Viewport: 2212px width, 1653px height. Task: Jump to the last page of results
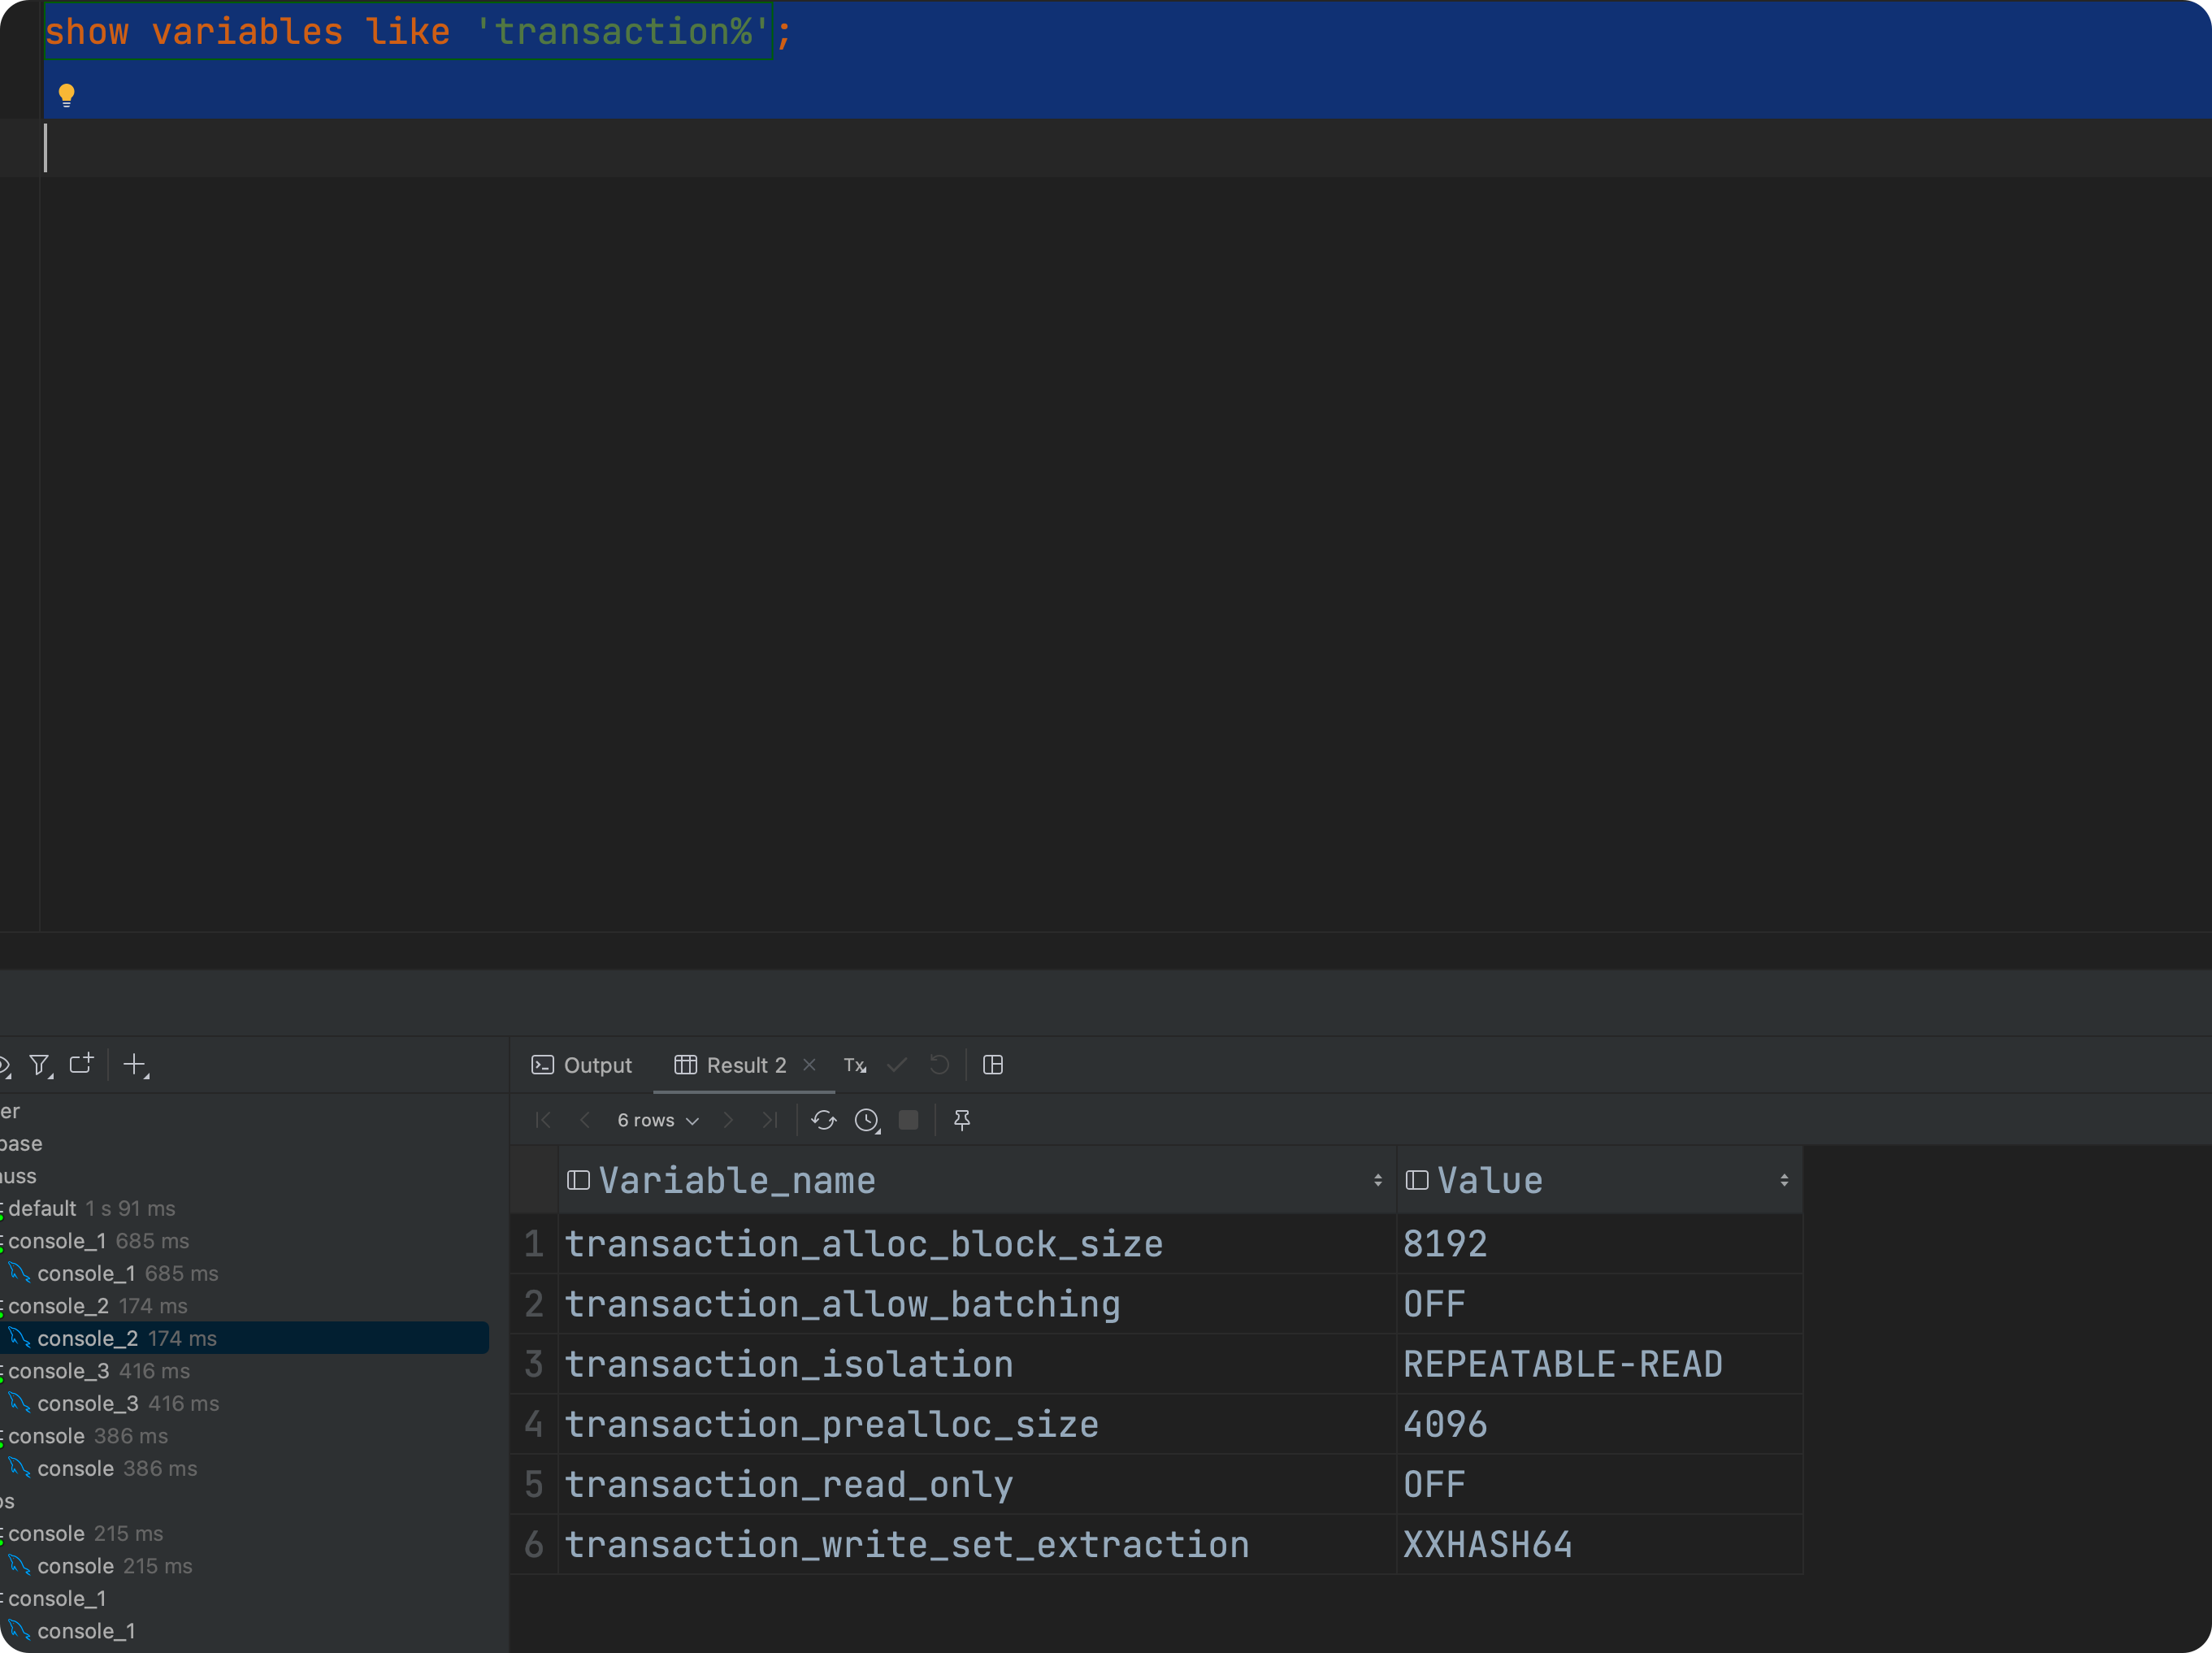[x=770, y=1120]
